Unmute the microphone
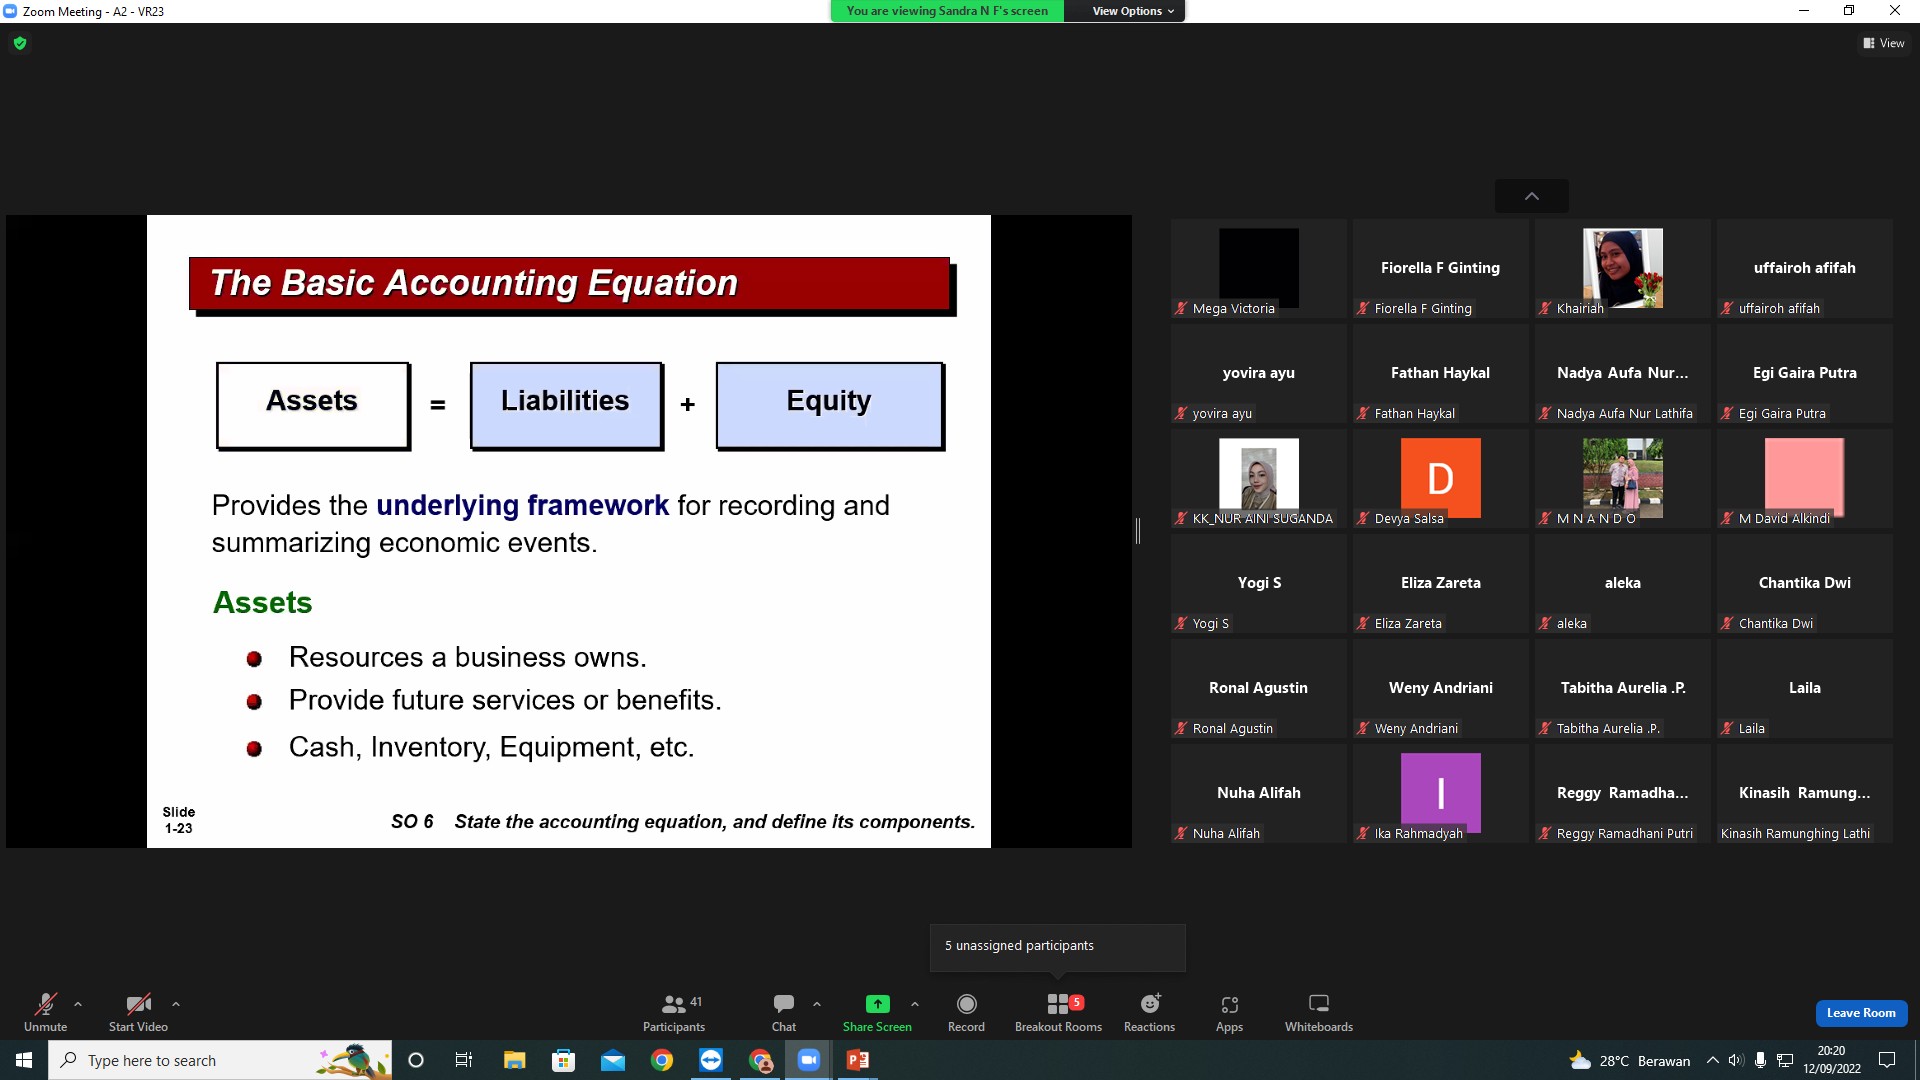The height and width of the screenshot is (1080, 1920). [45, 1011]
